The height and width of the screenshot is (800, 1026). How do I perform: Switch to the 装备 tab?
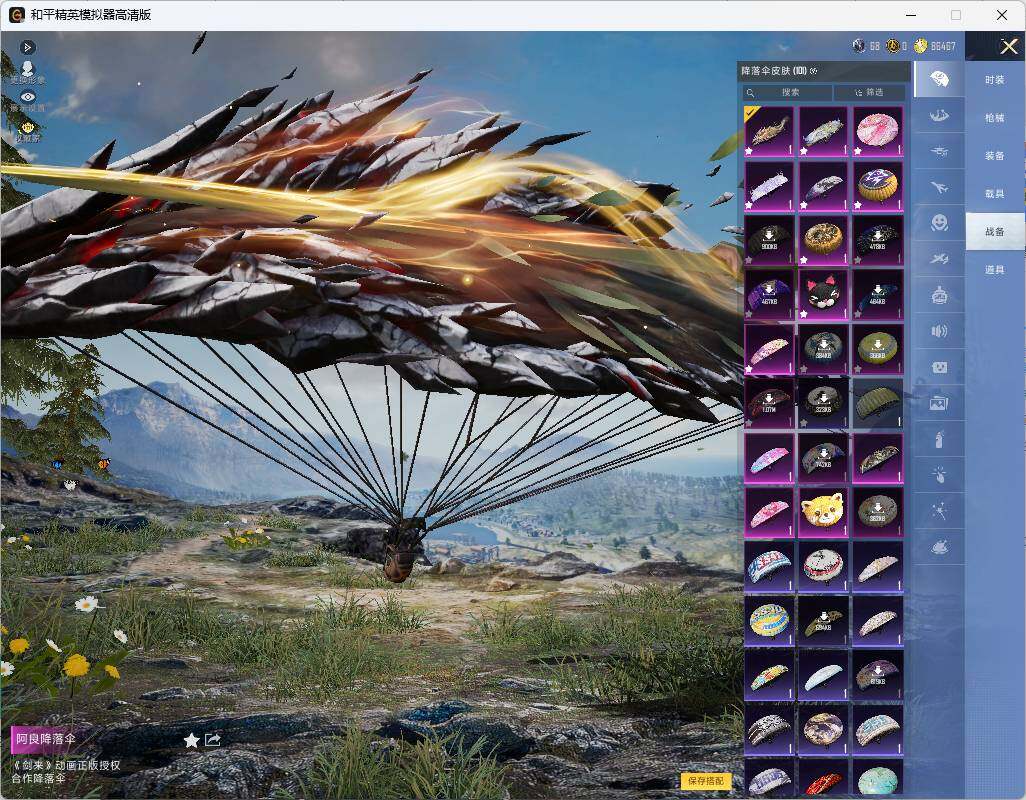[x=995, y=156]
